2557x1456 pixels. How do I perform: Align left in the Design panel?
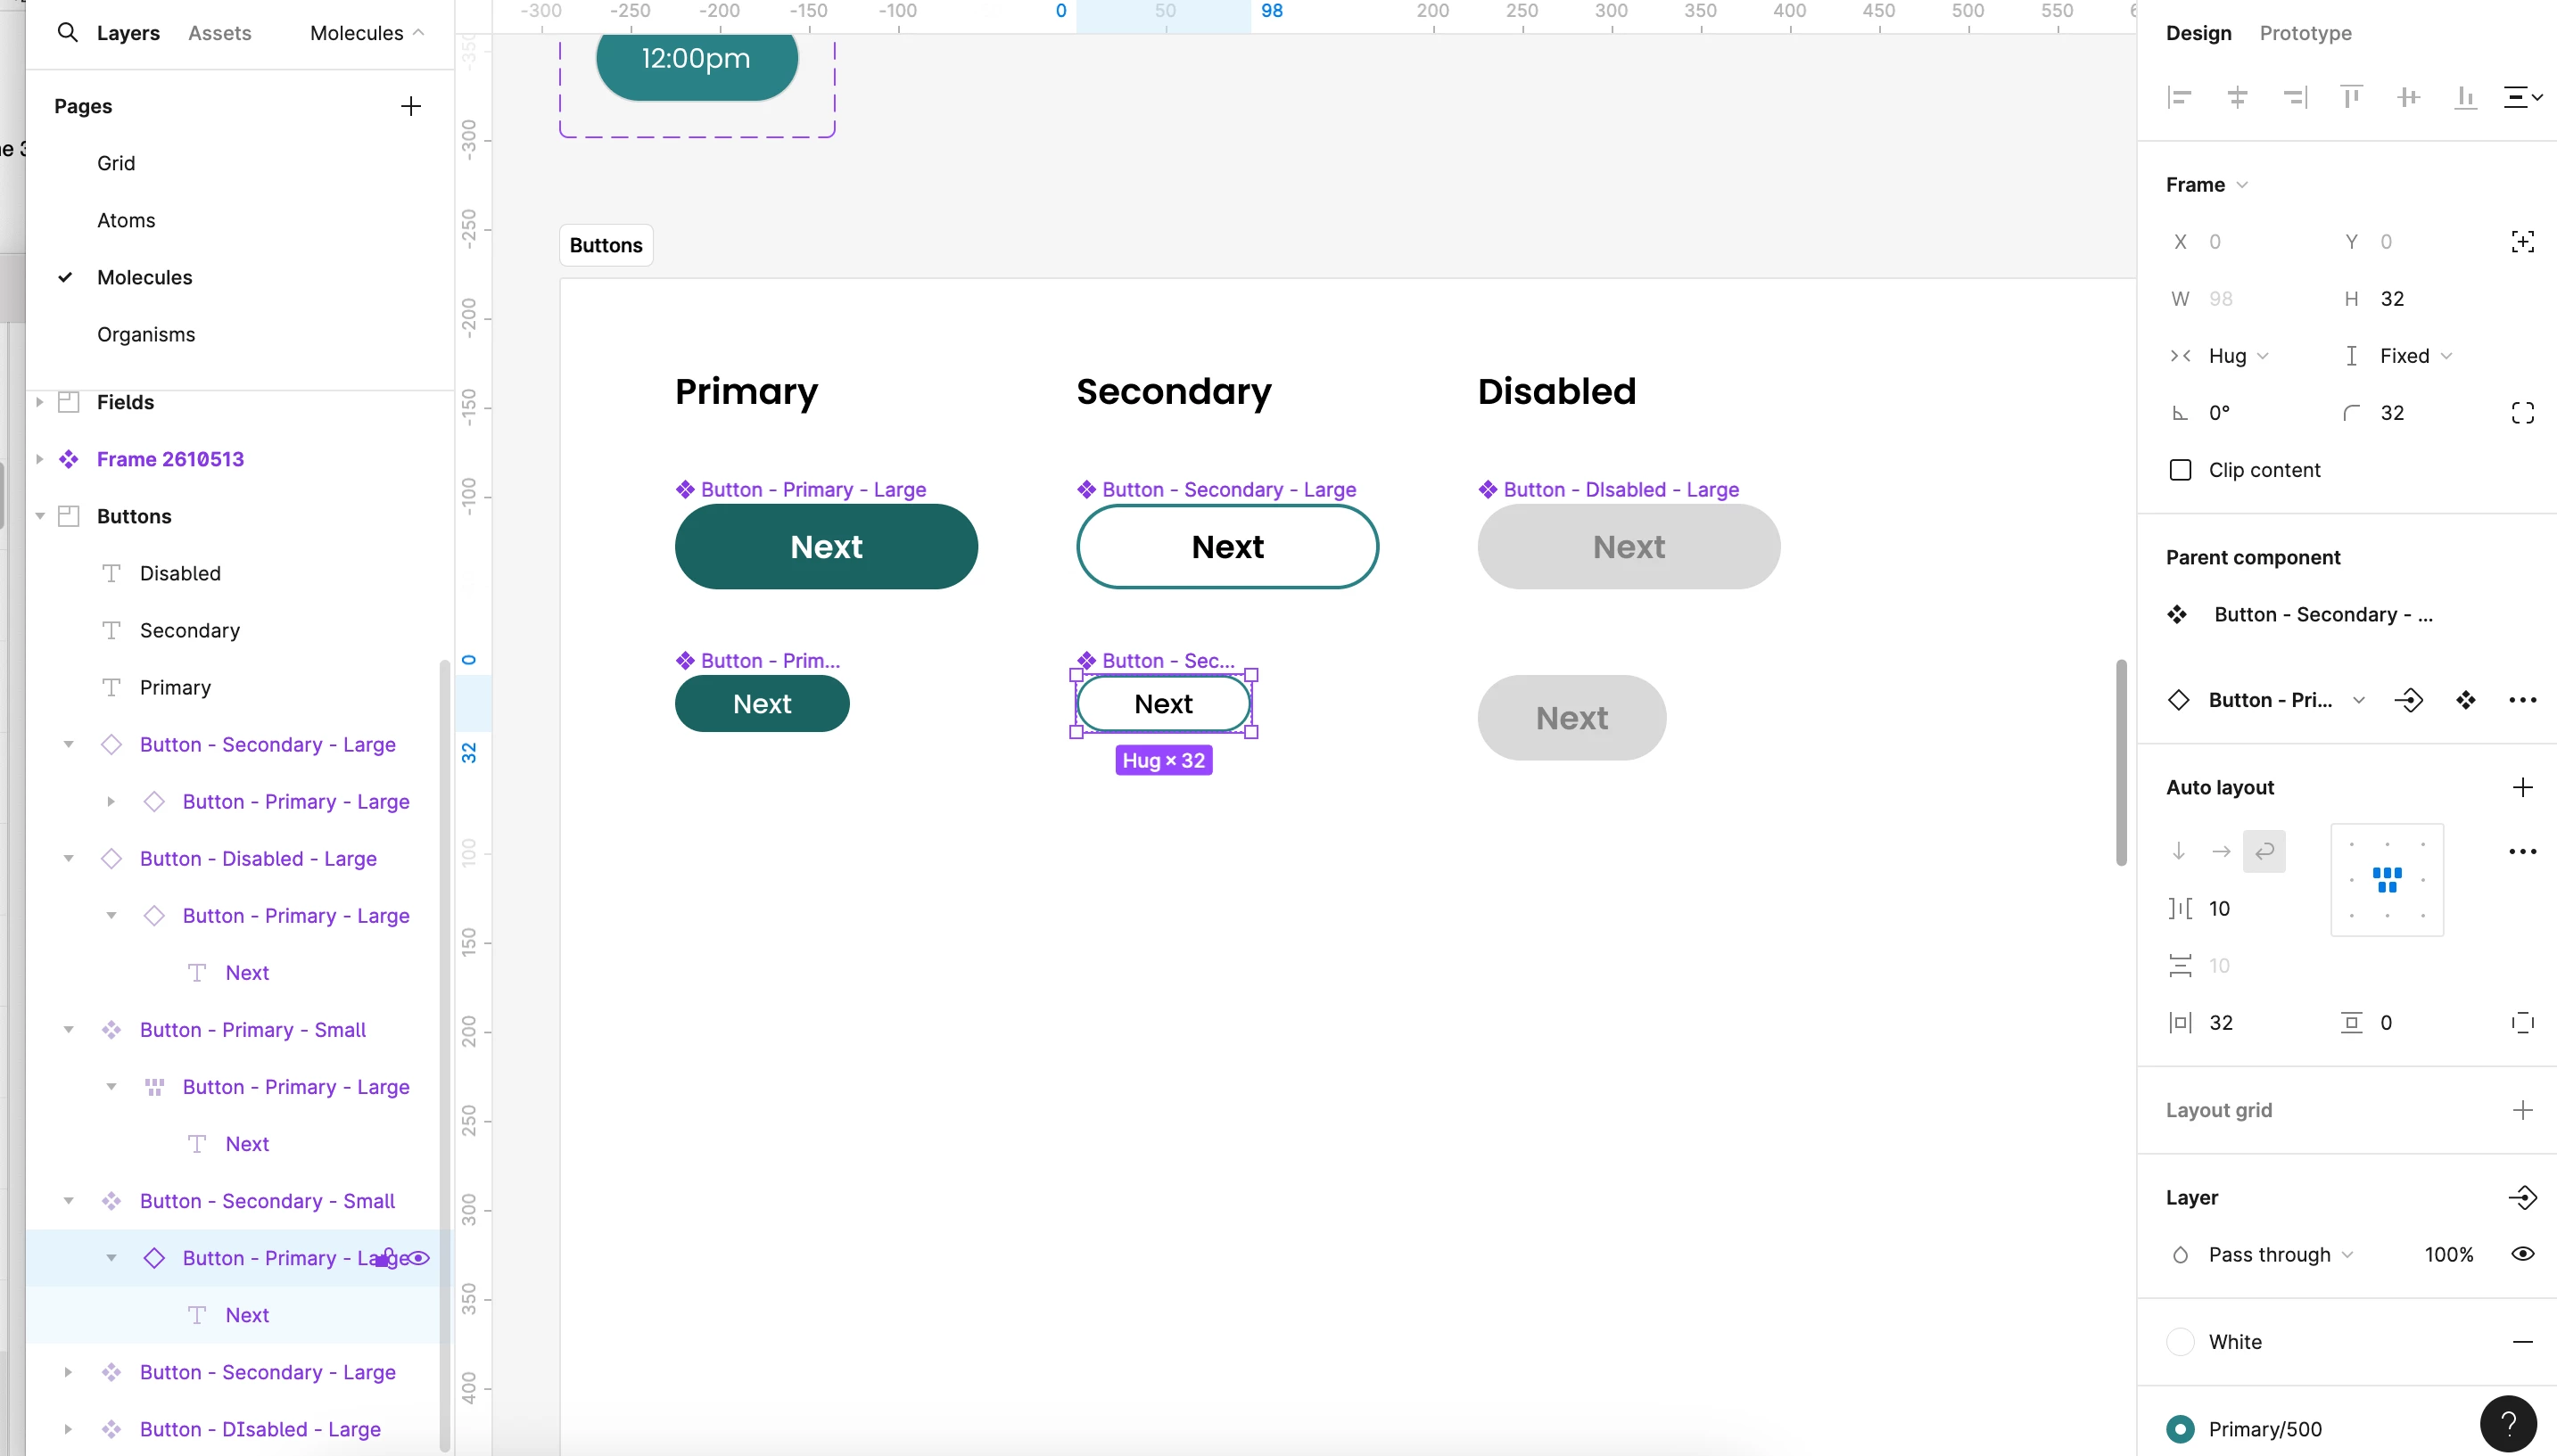(2180, 97)
